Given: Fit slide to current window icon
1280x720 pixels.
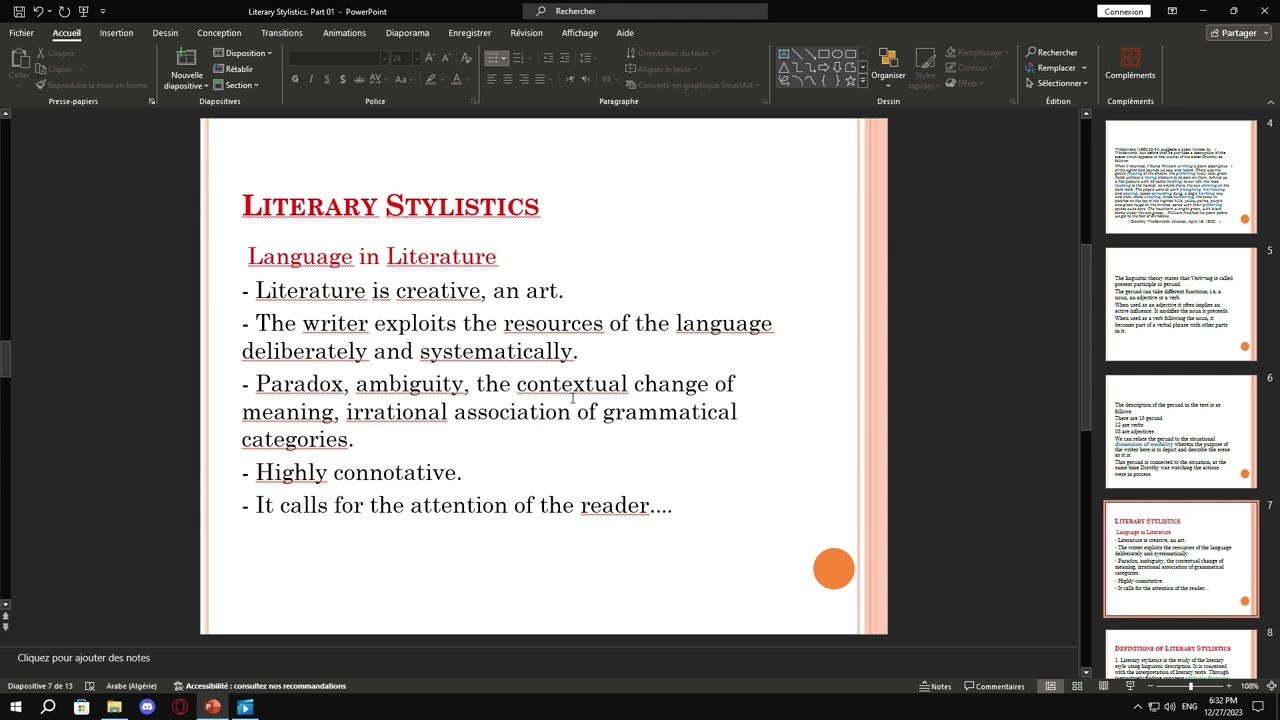Looking at the screenshot, I should click(x=1271, y=686).
